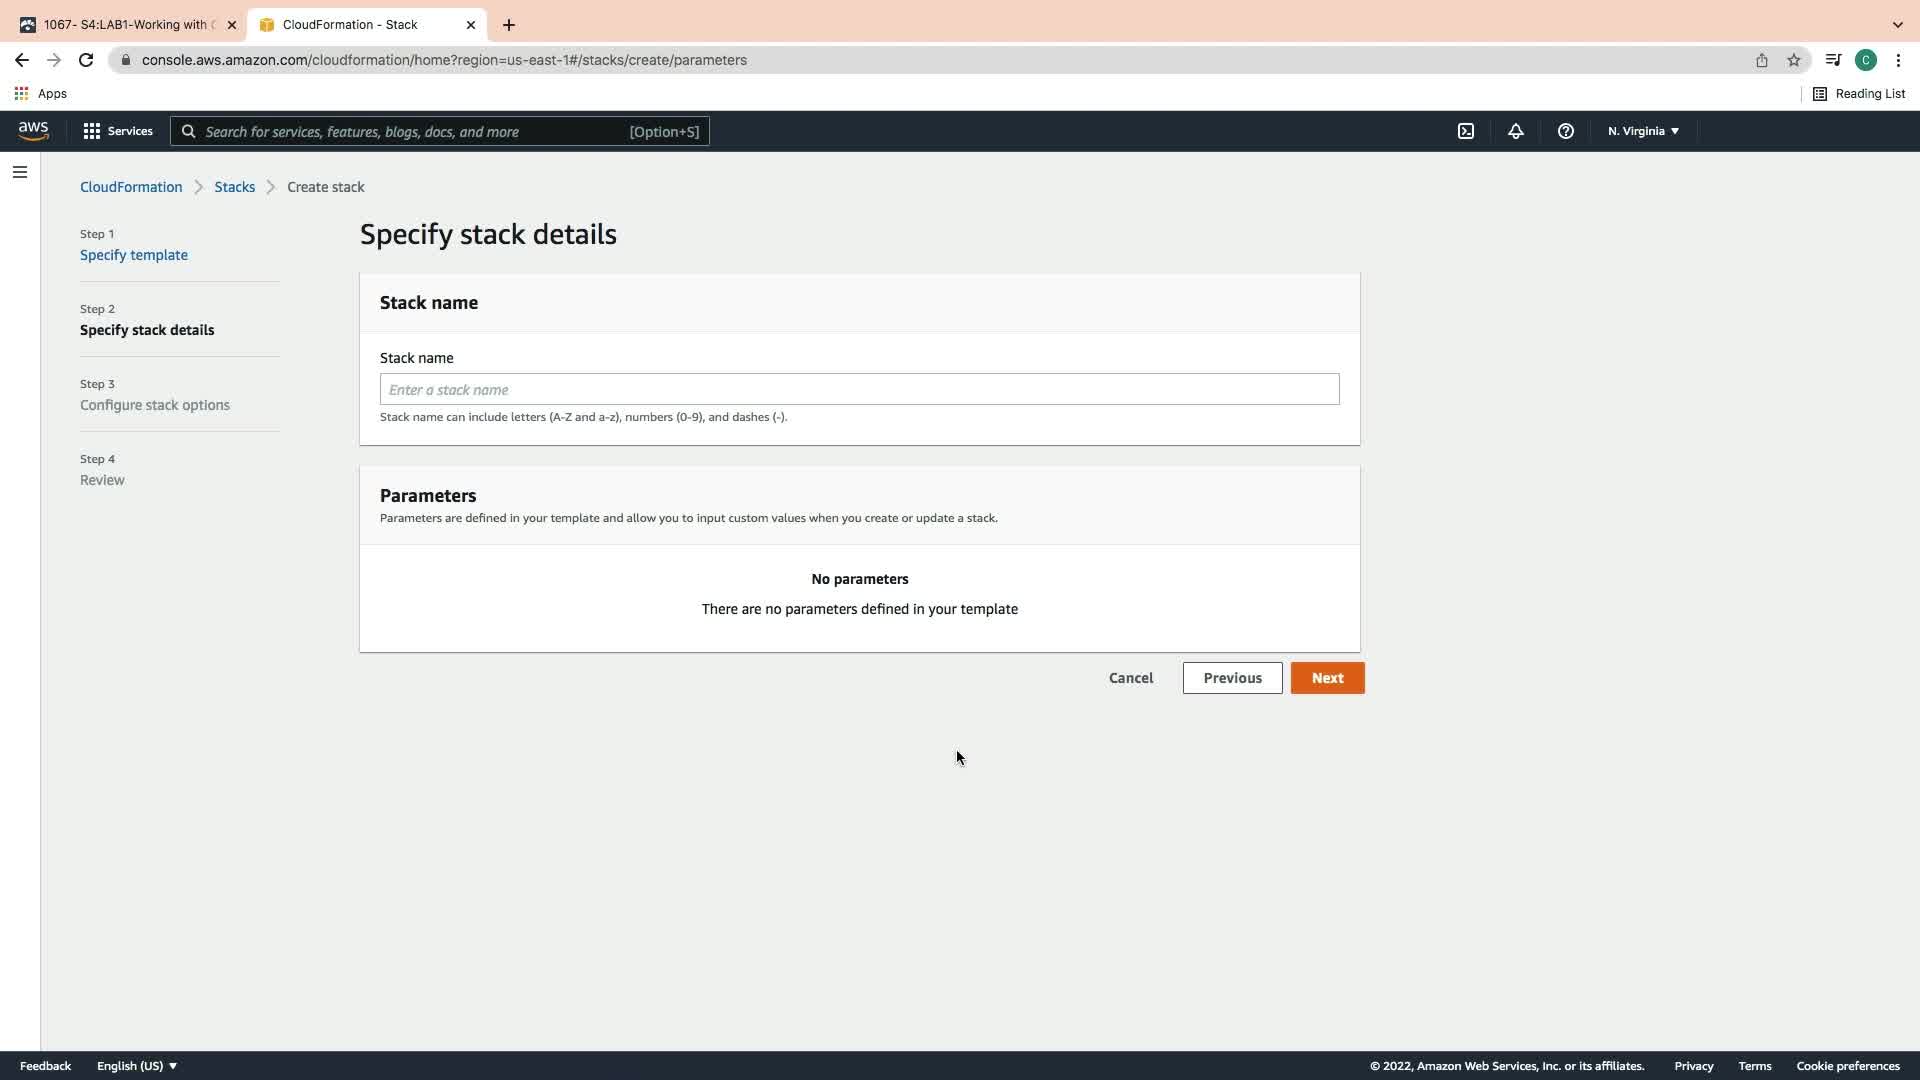Click the browser share page icon

point(1762,60)
